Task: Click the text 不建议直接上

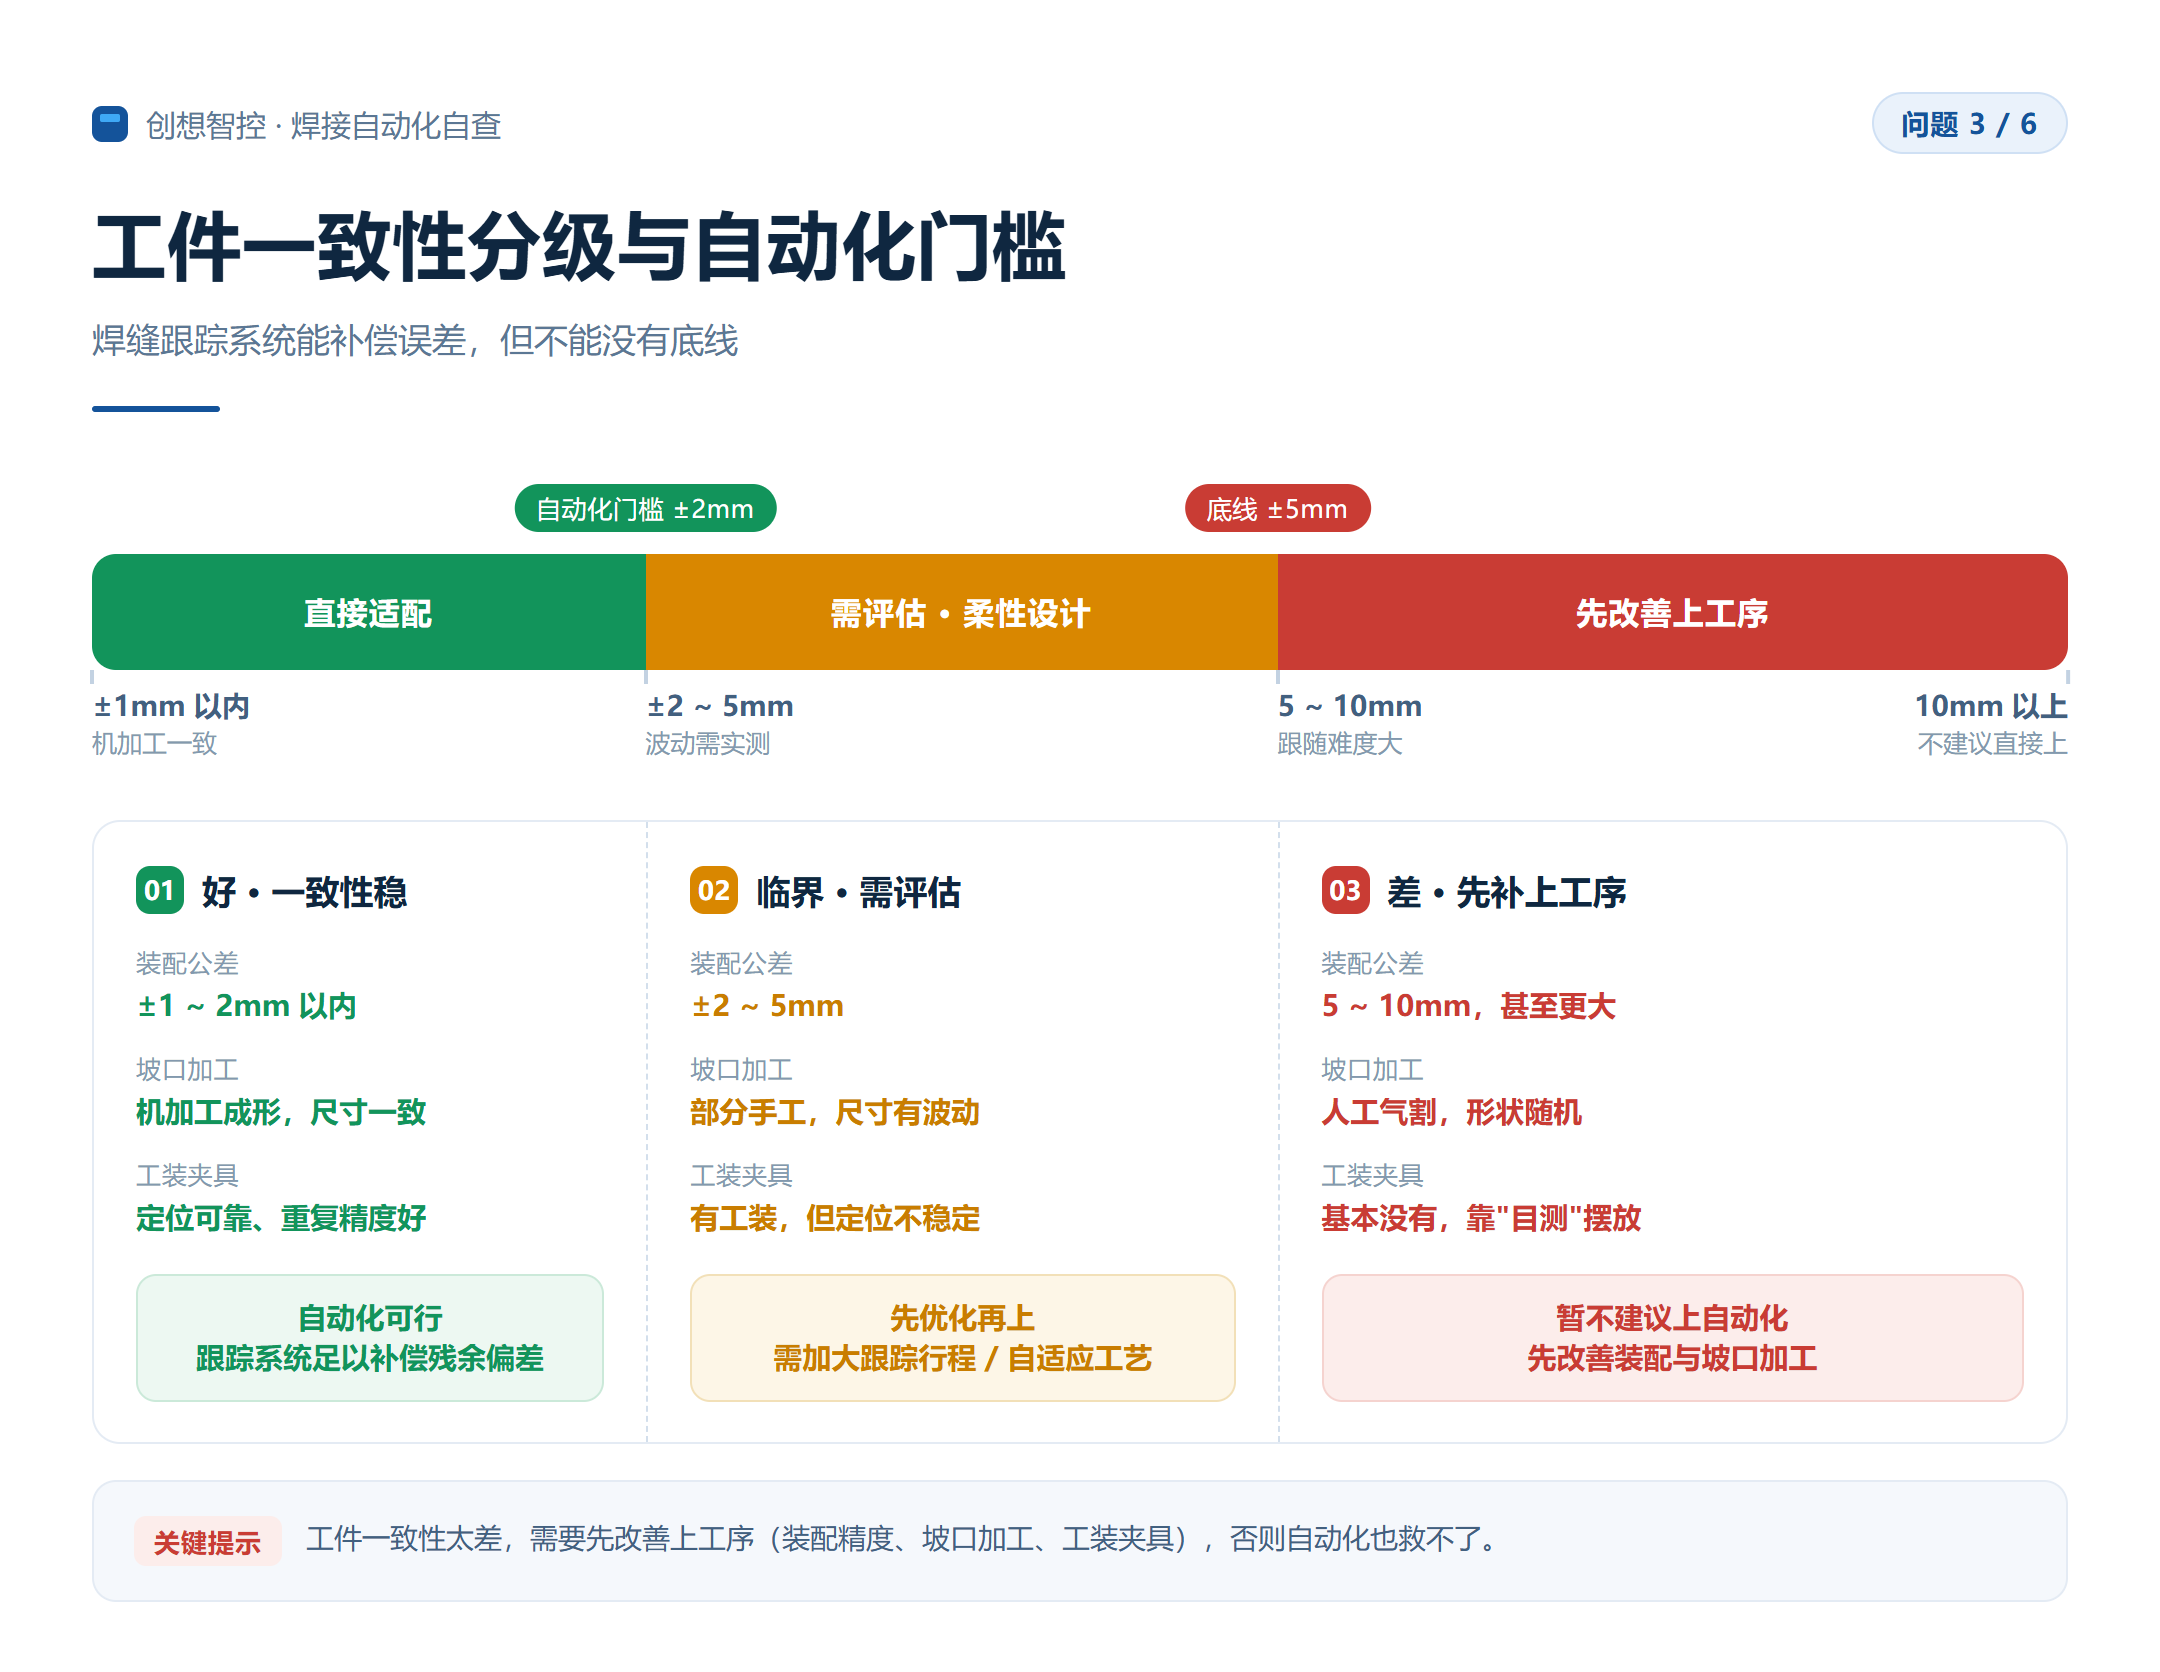Action: coord(1992,744)
